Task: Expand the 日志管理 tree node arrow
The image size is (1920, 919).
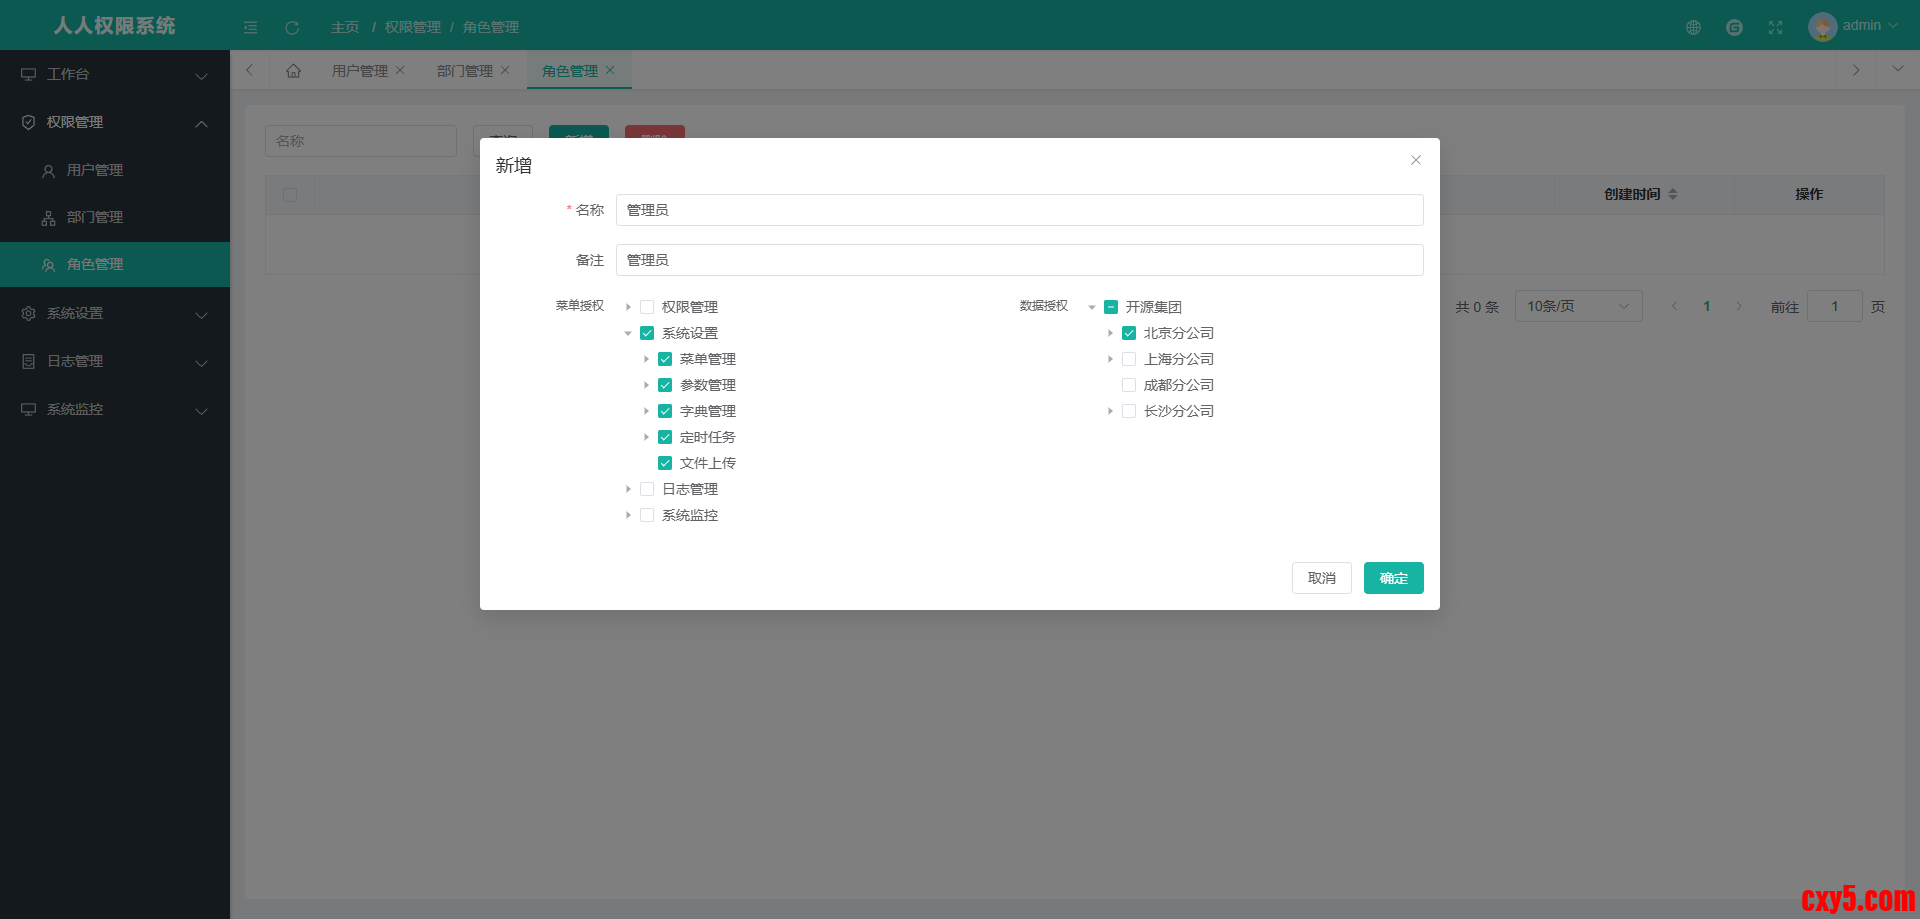Action: (x=628, y=489)
